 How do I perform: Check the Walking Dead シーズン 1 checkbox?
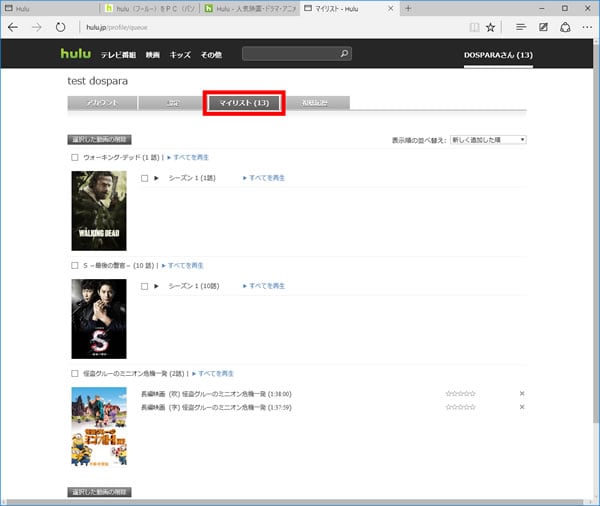(144, 178)
